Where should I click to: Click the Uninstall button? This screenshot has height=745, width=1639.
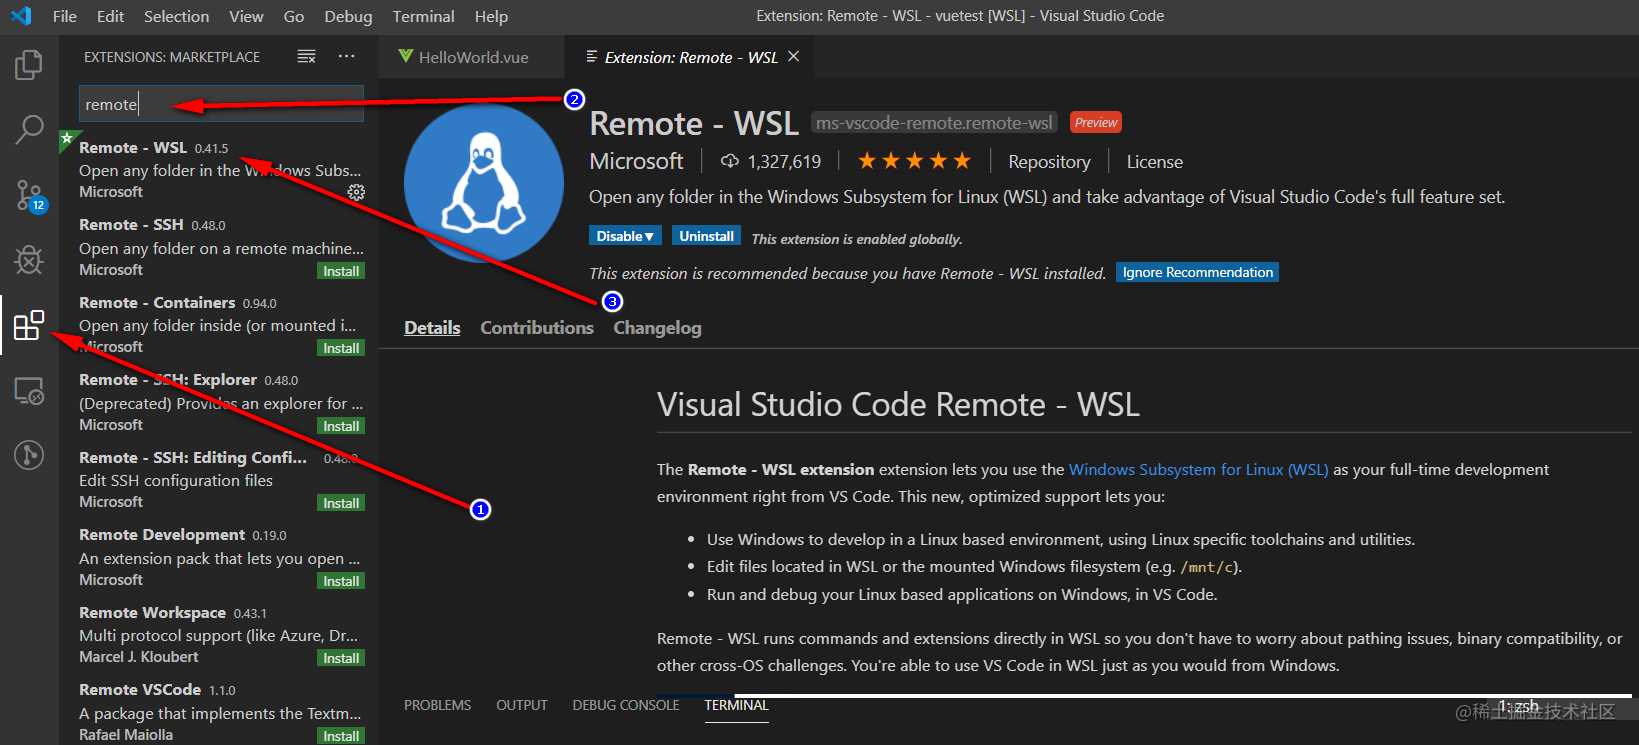706,237
